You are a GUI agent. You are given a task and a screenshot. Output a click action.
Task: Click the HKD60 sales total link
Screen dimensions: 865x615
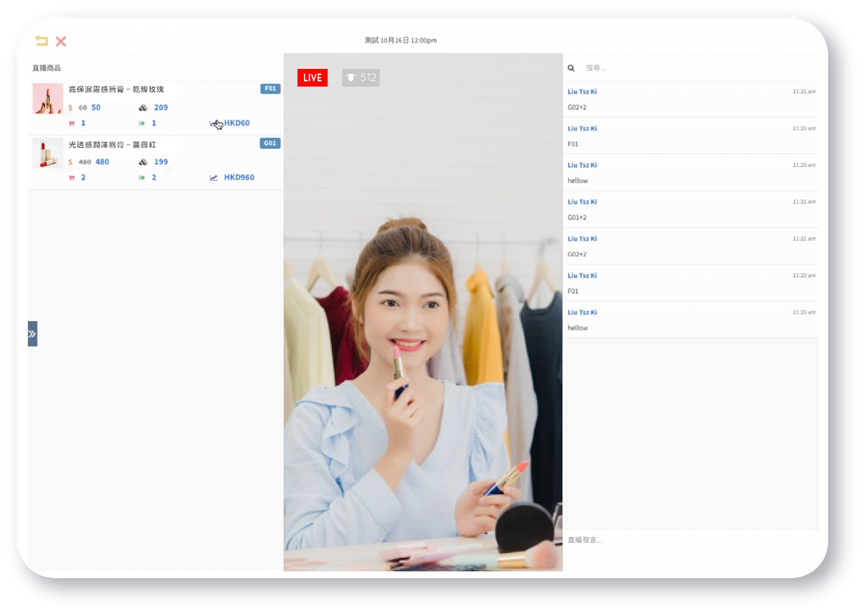(x=236, y=123)
